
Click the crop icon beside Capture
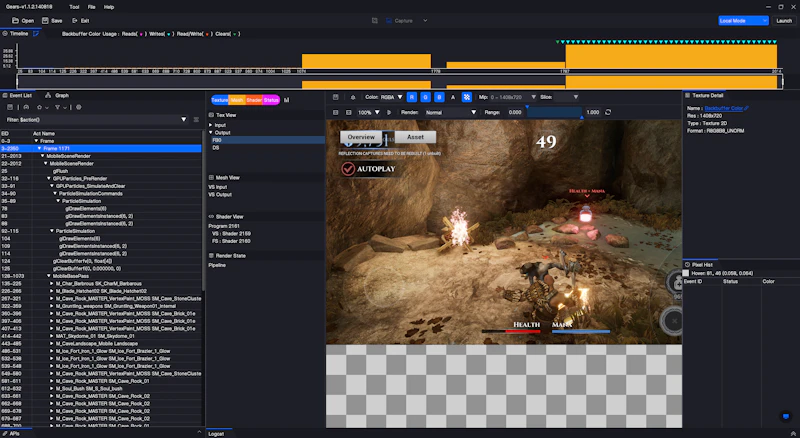click(x=374, y=20)
